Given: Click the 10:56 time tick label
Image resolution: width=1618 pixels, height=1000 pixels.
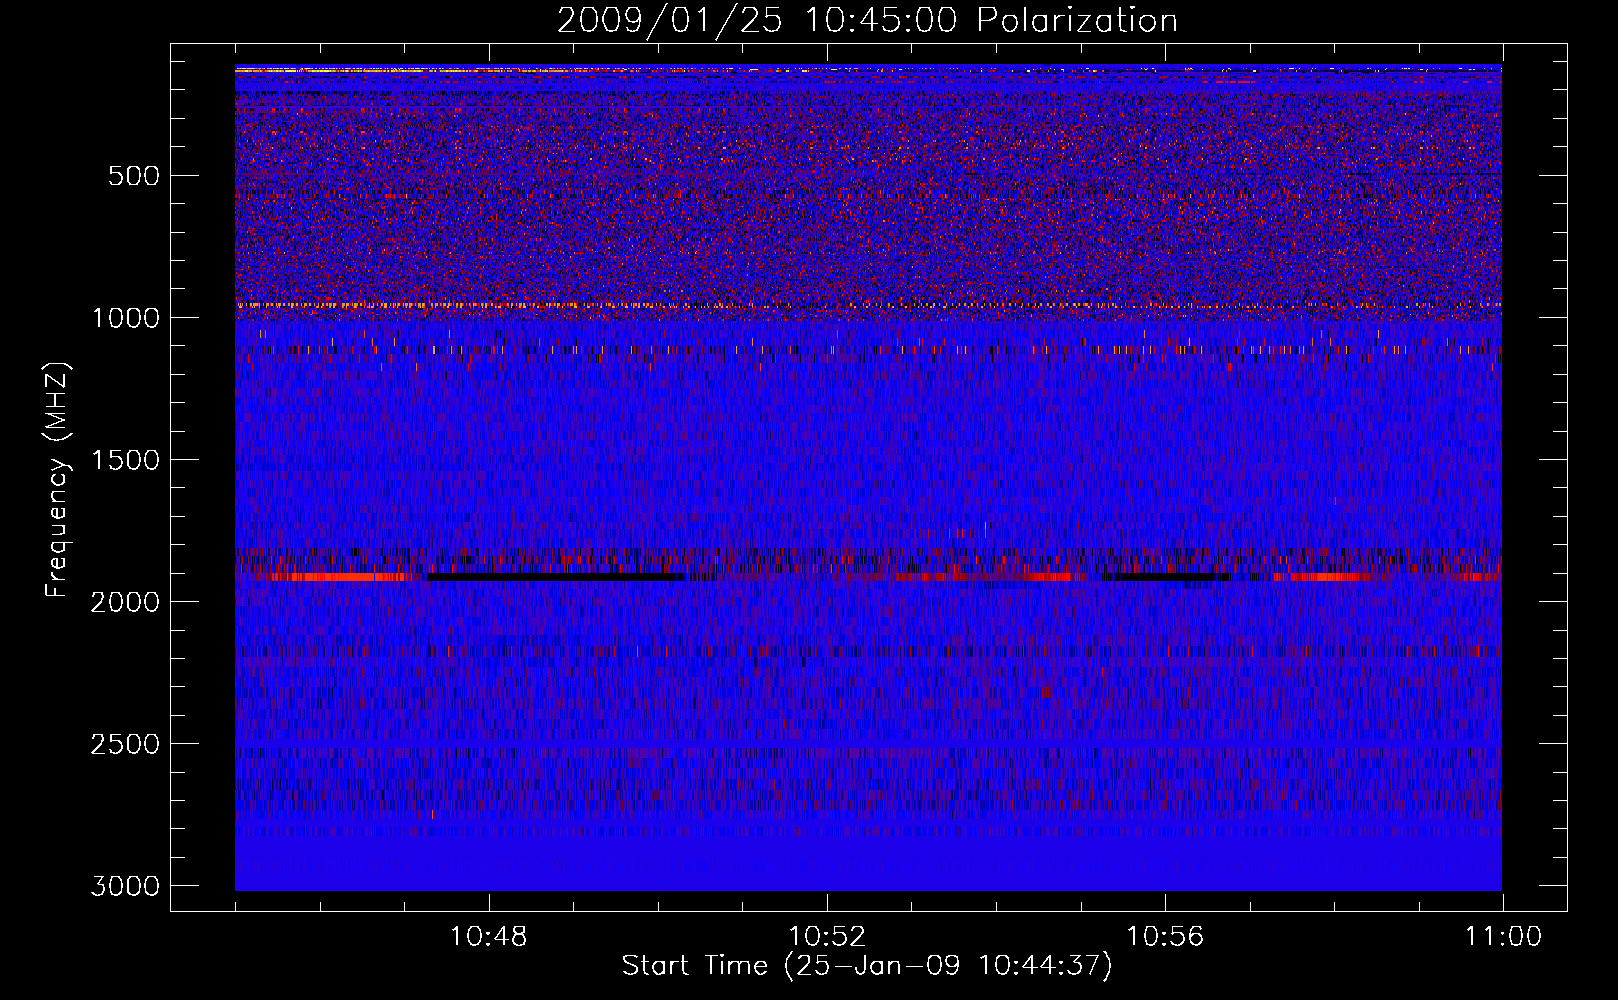Looking at the screenshot, I should point(1165,937).
